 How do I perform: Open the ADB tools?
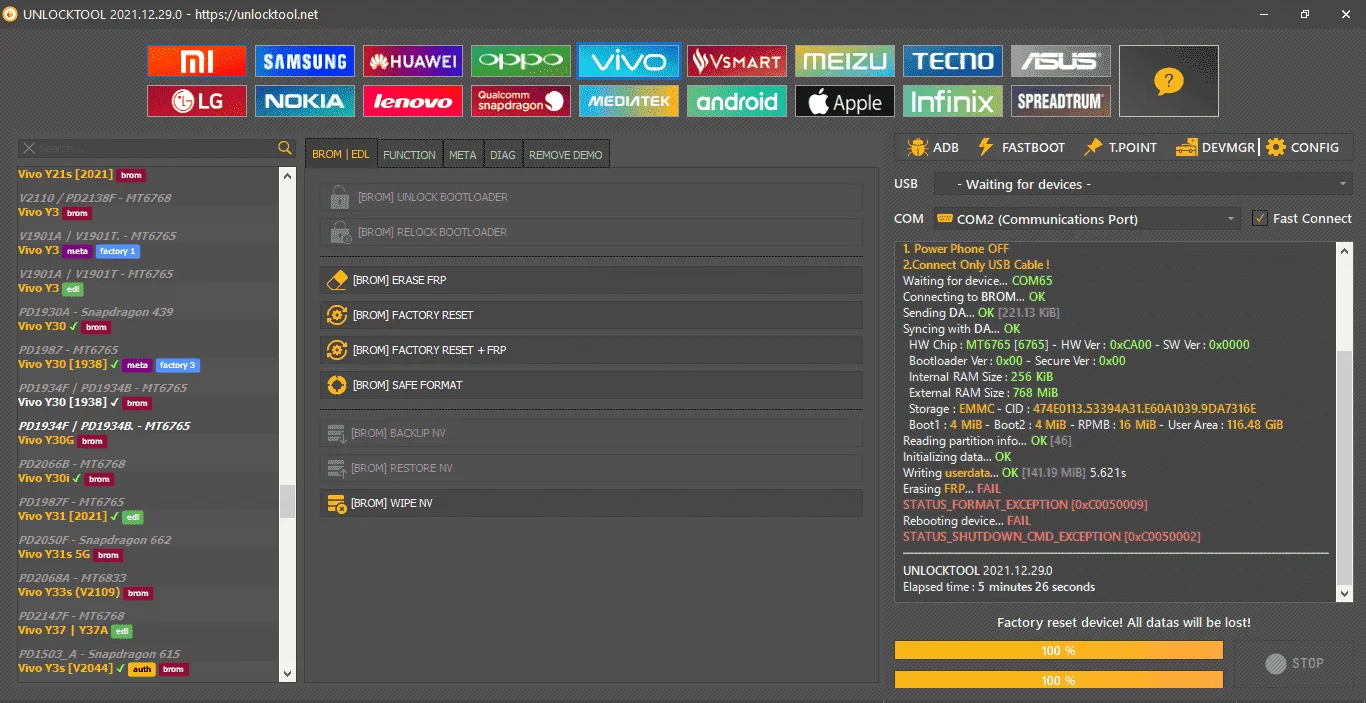point(933,147)
